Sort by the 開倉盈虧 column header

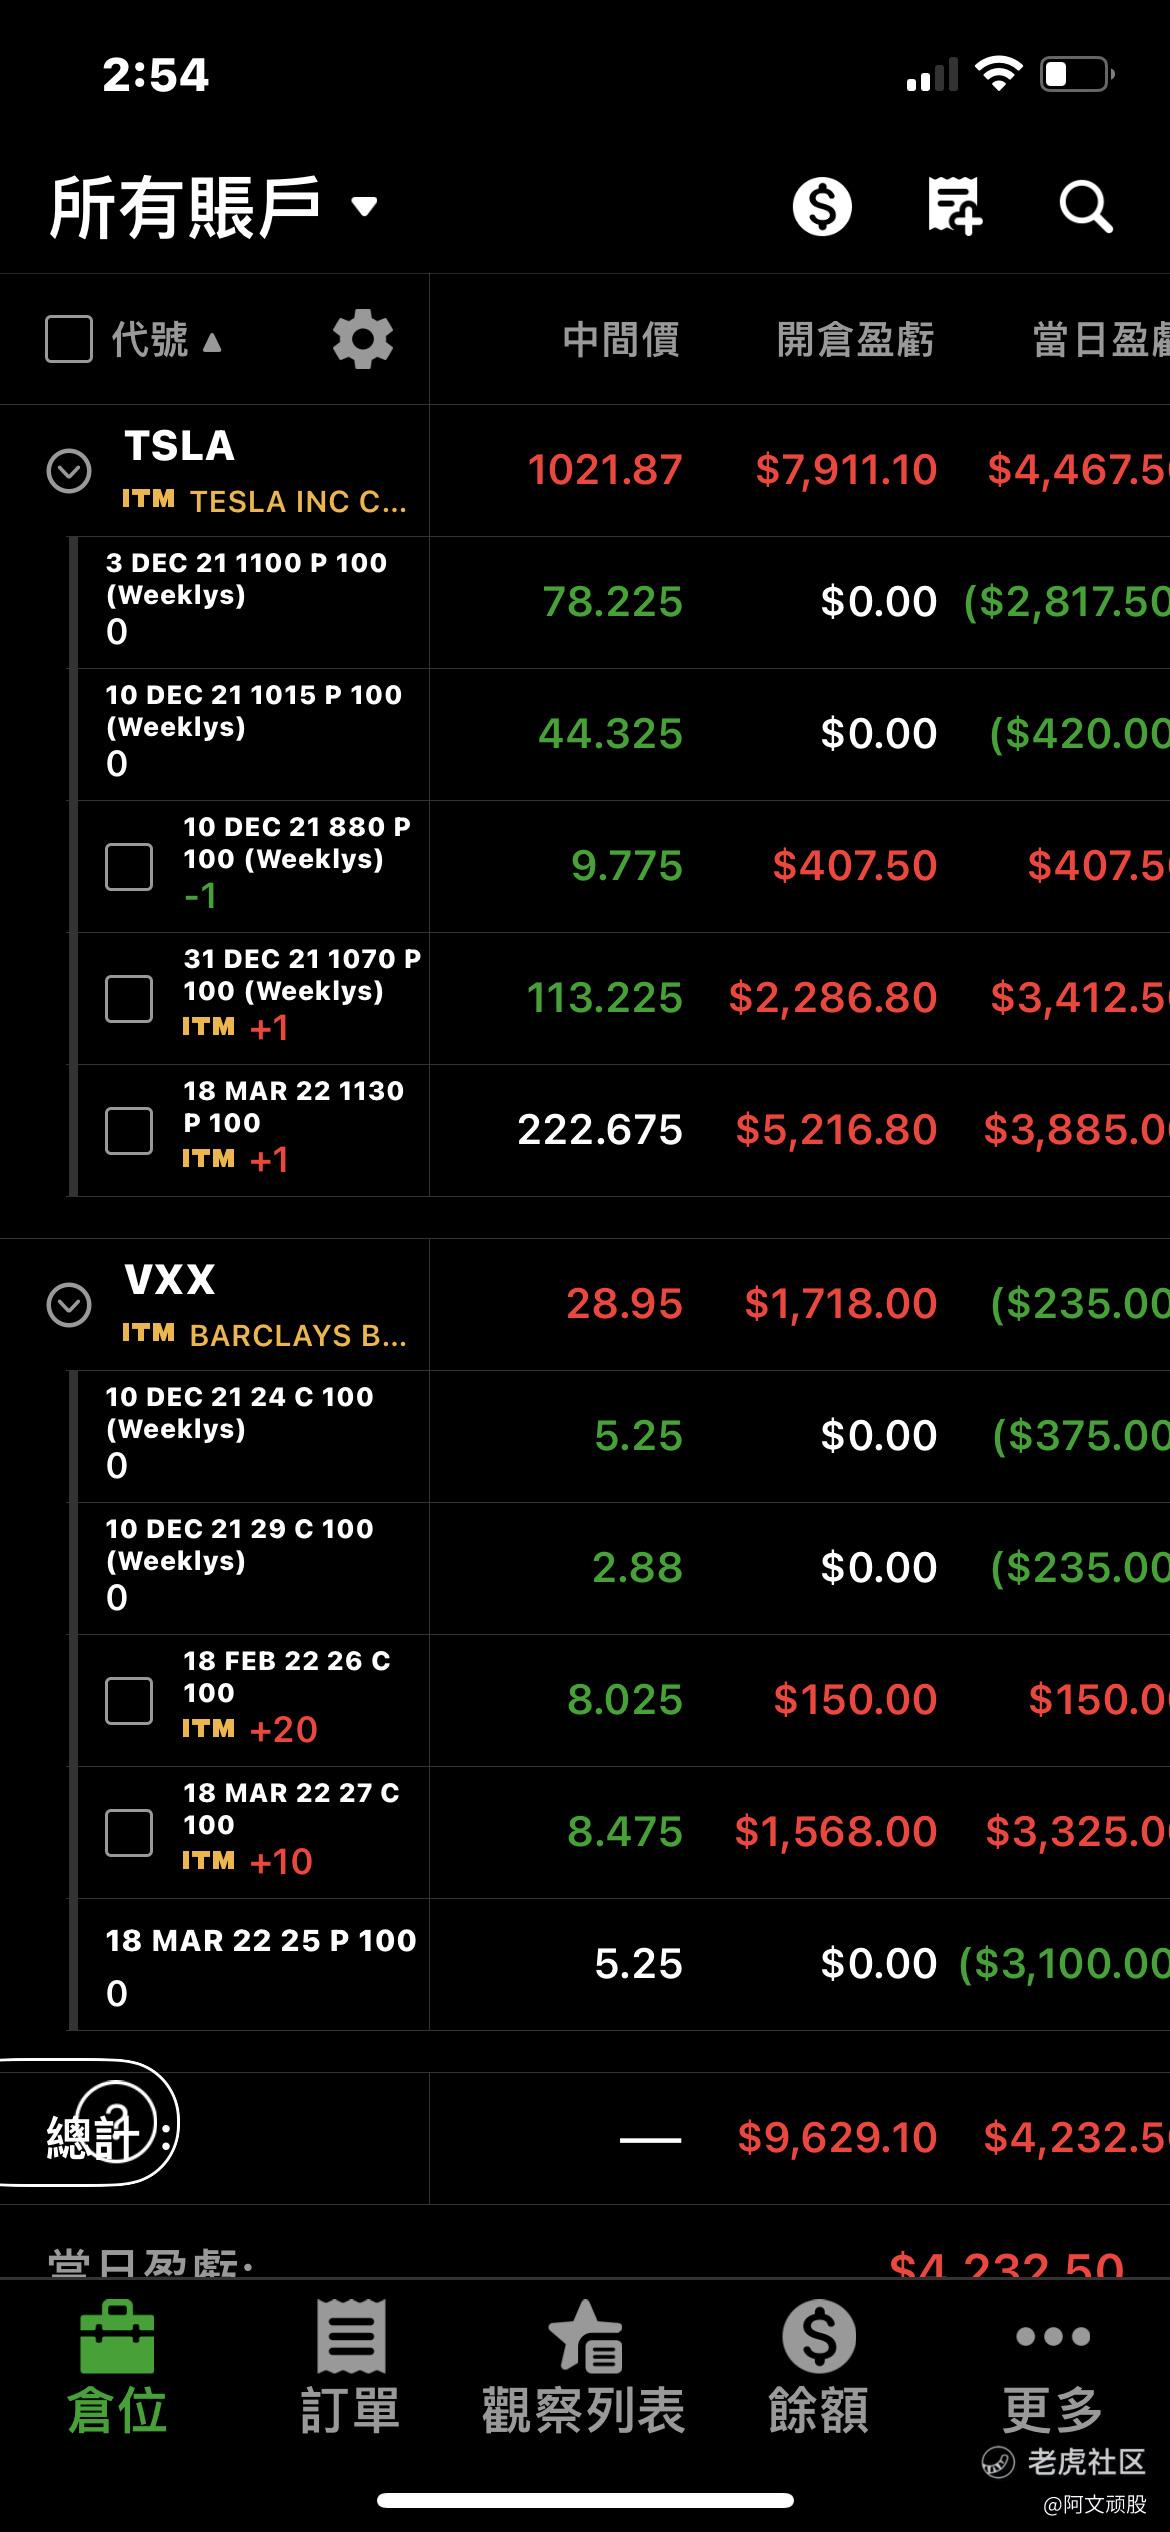[x=855, y=340]
